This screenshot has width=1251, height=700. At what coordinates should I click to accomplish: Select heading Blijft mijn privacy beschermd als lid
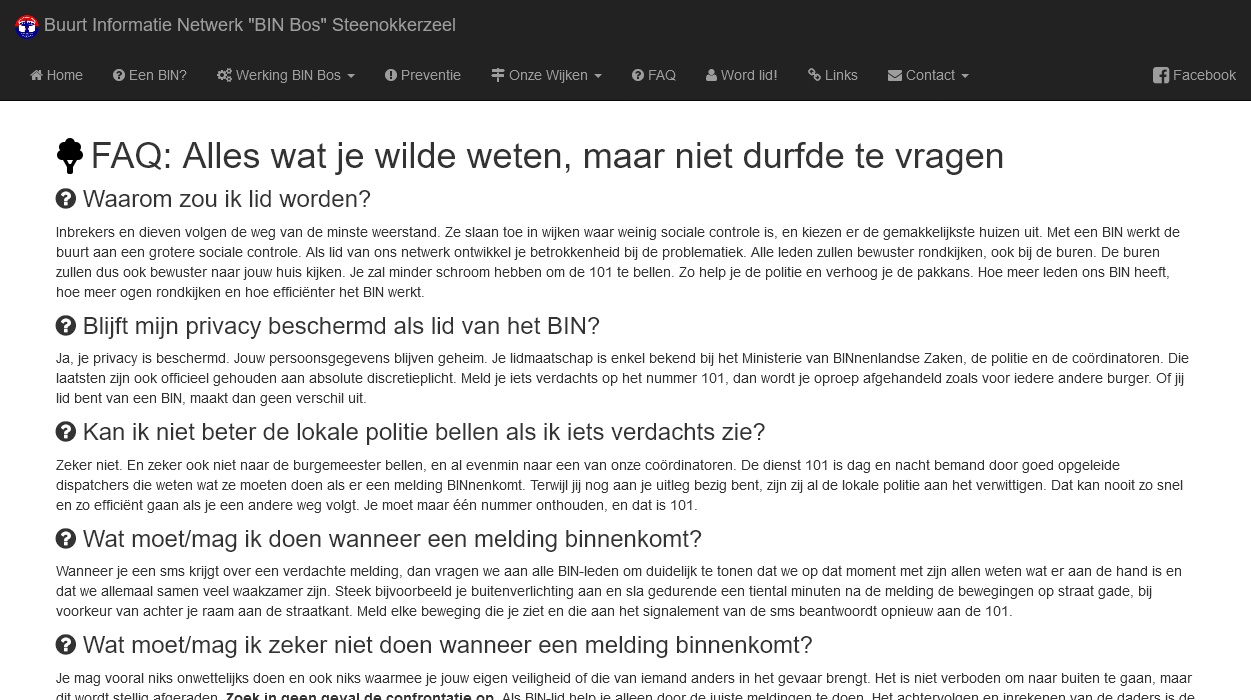coord(341,326)
